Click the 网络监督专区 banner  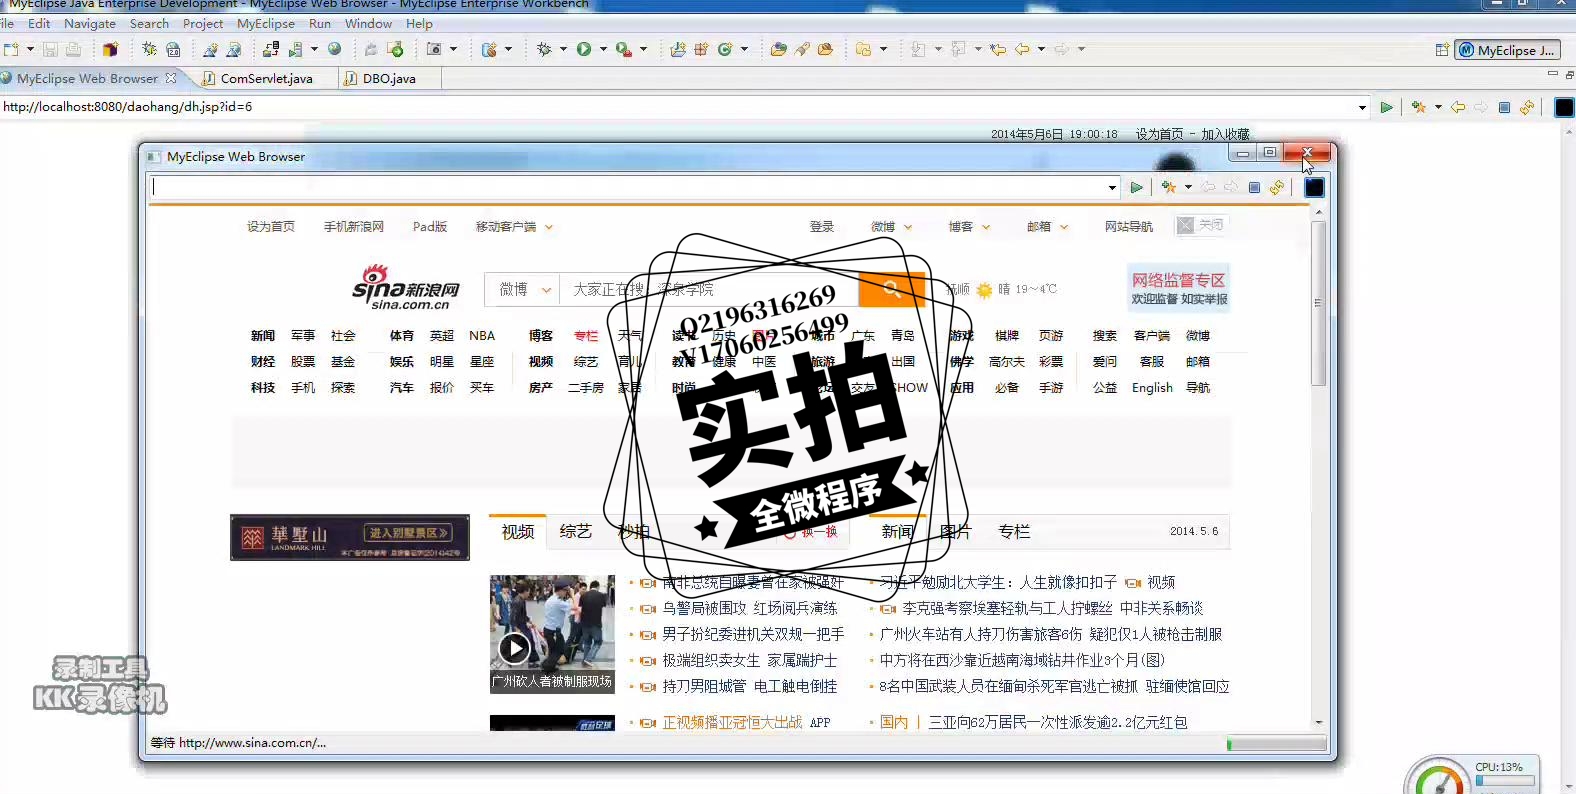click(1178, 288)
